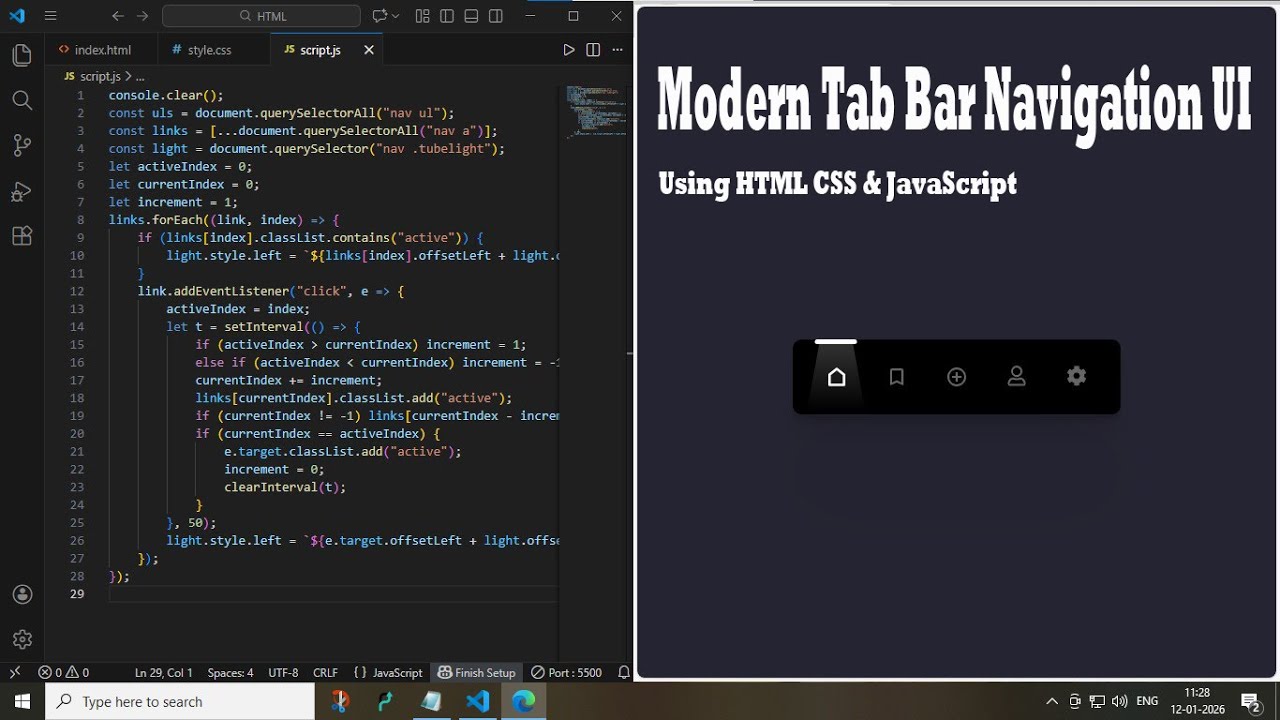Viewport: 1280px width, 720px height.
Task: Select the Profile tab in the preview nav
Action: pos(1017,377)
